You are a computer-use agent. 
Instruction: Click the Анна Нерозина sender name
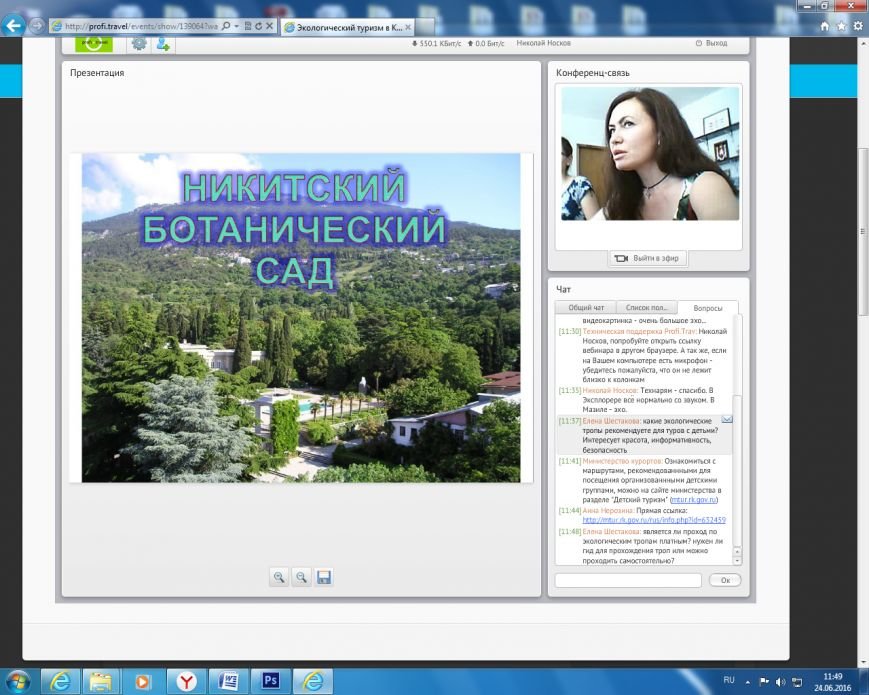pos(608,510)
